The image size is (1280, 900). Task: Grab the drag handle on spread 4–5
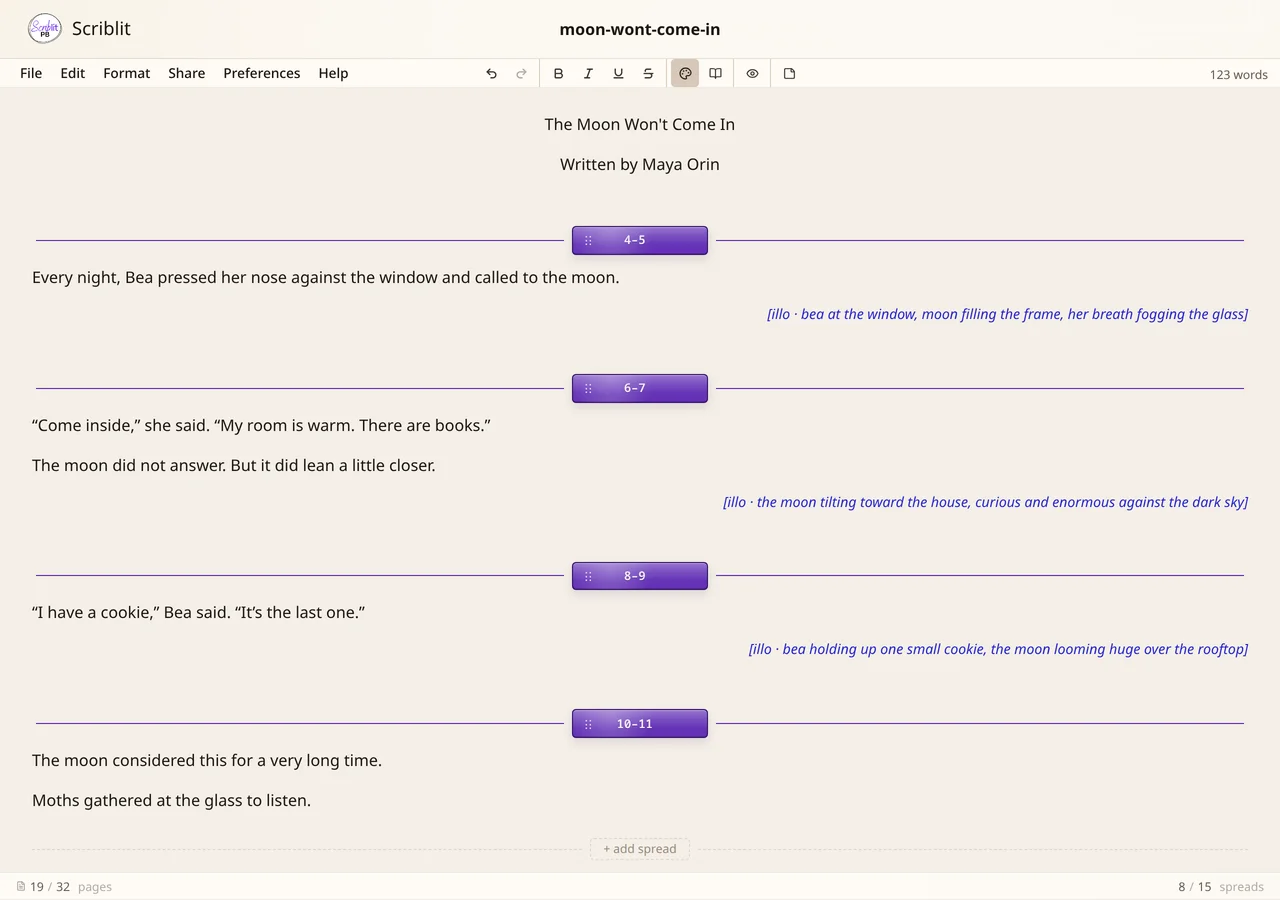coord(588,240)
